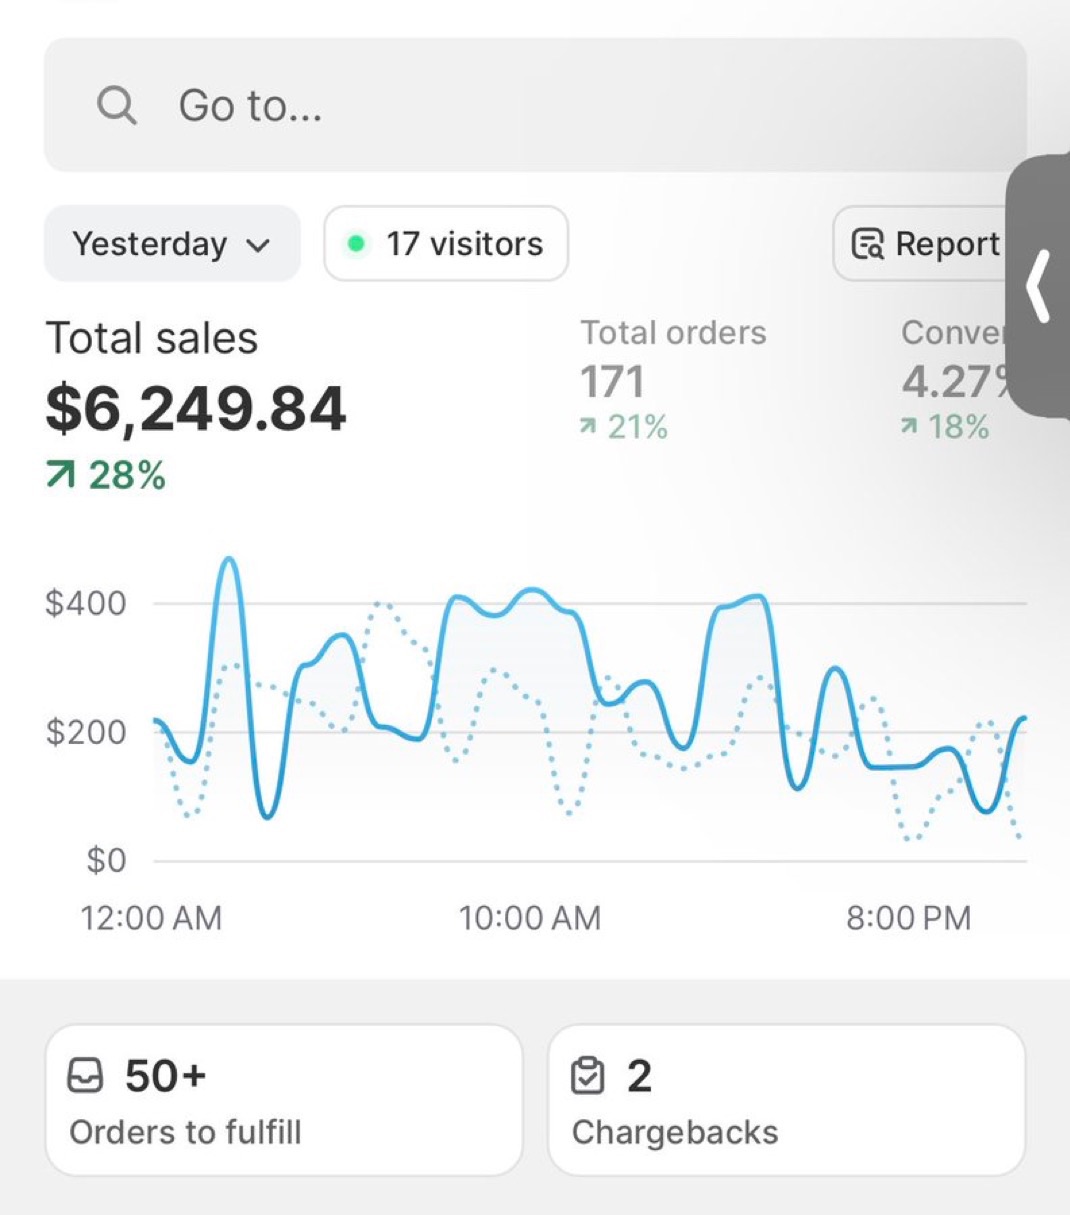Click the orders inbox tray icon
Screen dimensions: 1070x1215
click(85, 1076)
